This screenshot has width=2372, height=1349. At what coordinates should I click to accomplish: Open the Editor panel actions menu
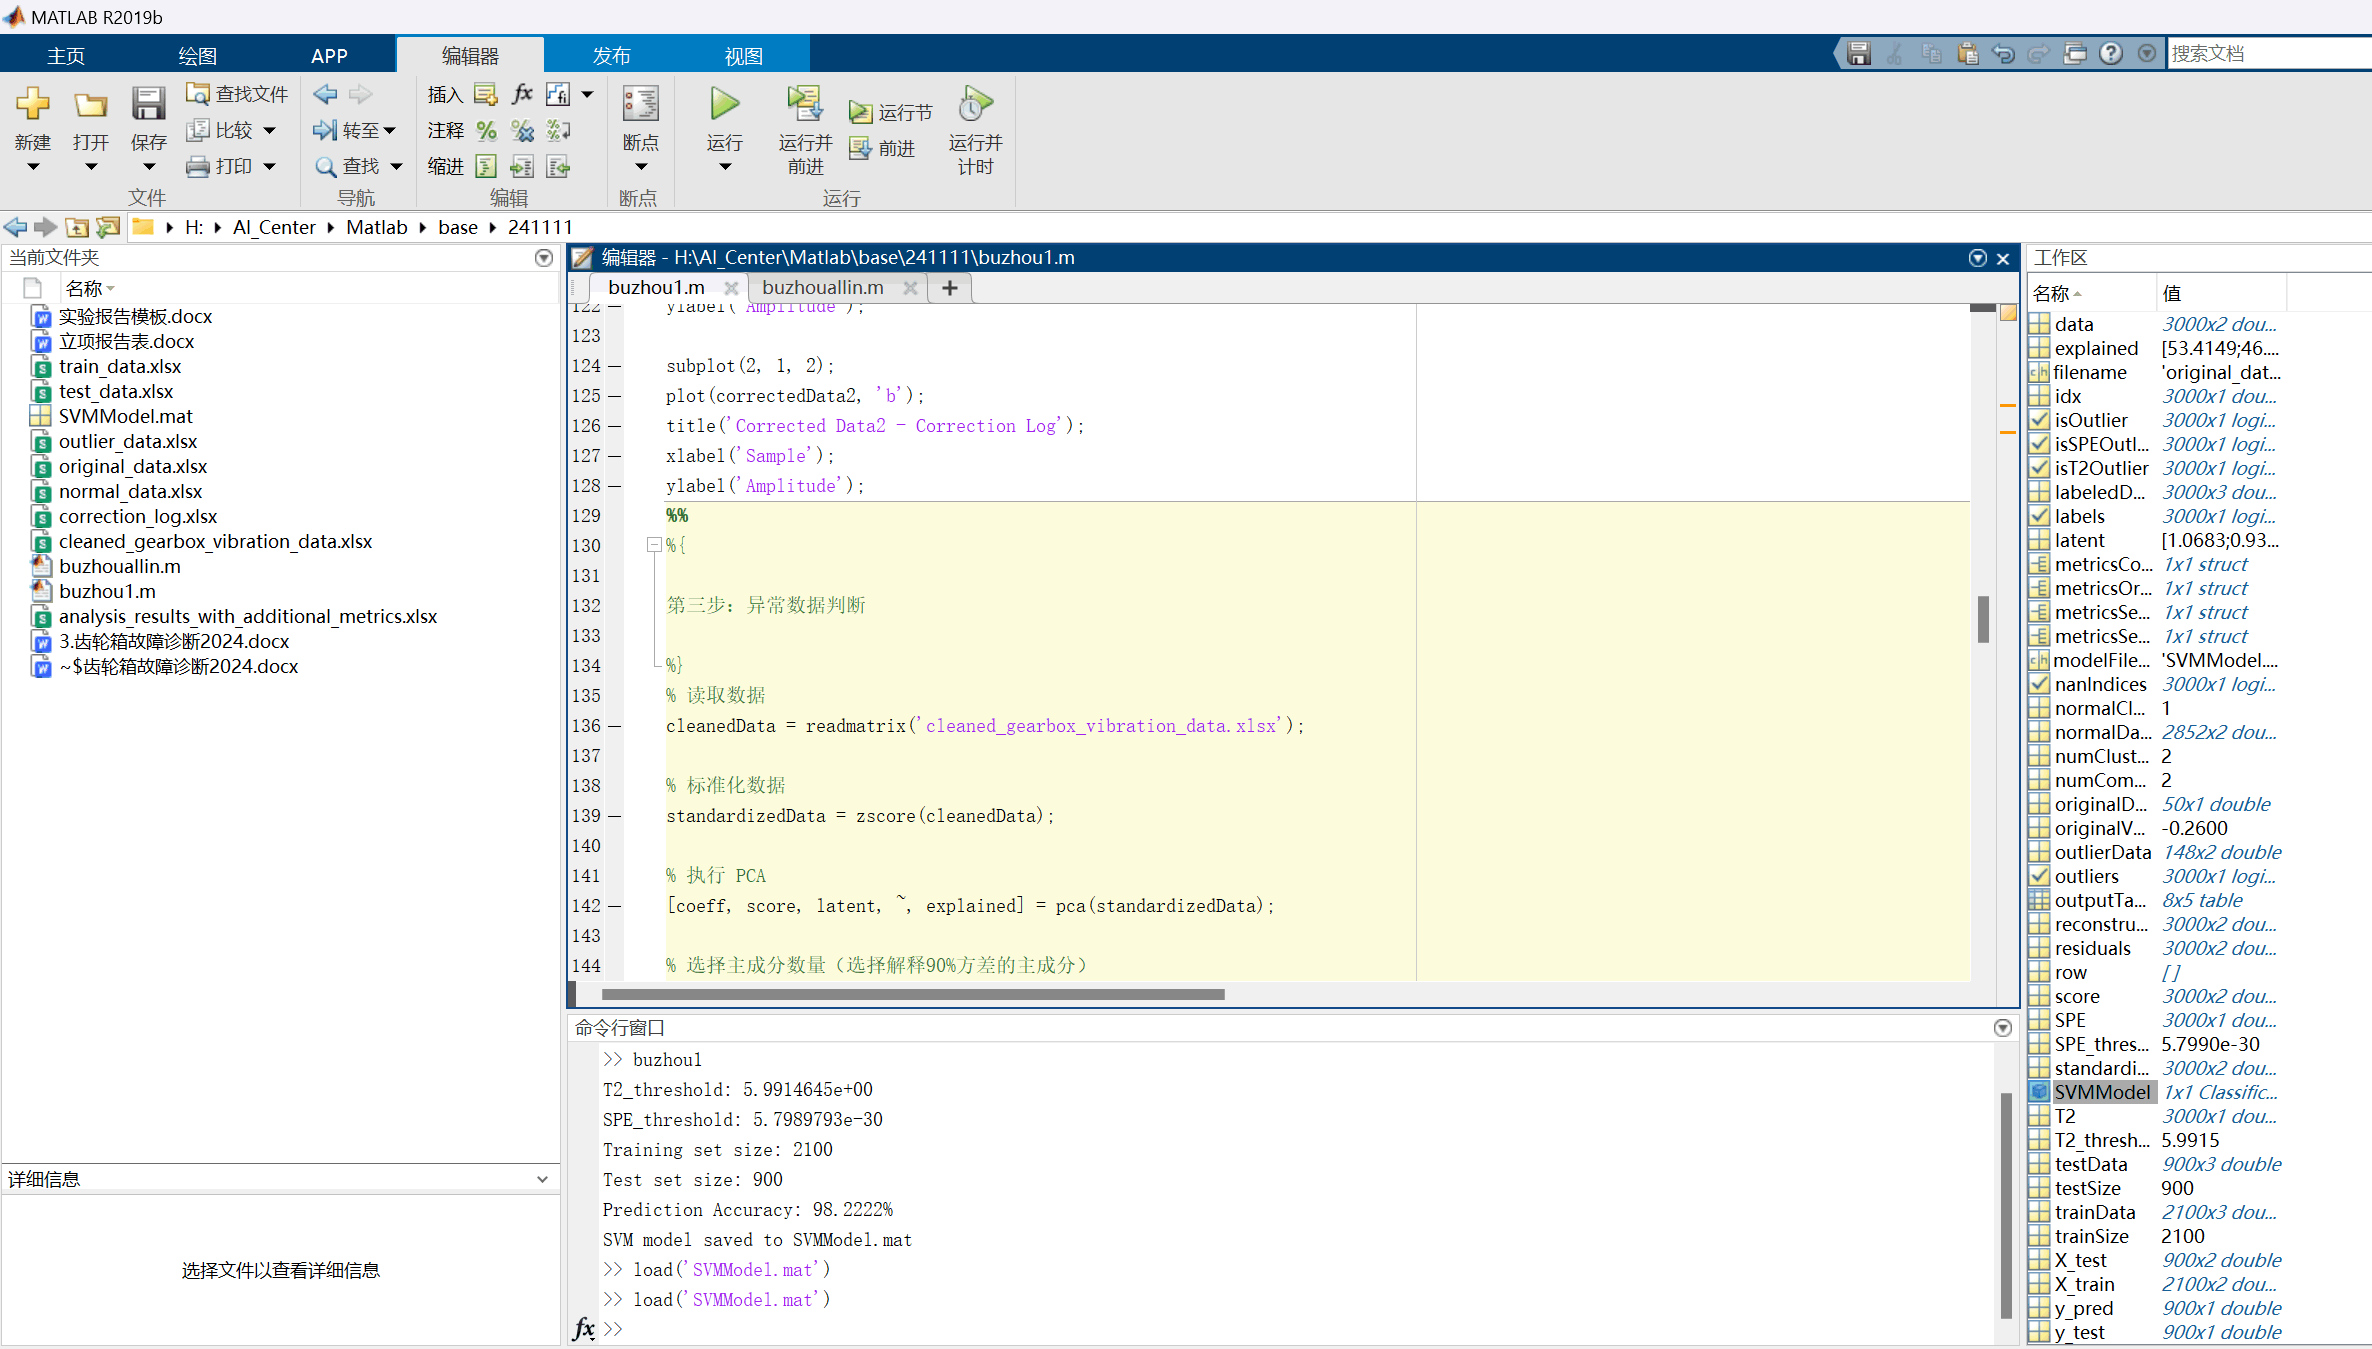pyautogui.click(x=1978, y=258)
